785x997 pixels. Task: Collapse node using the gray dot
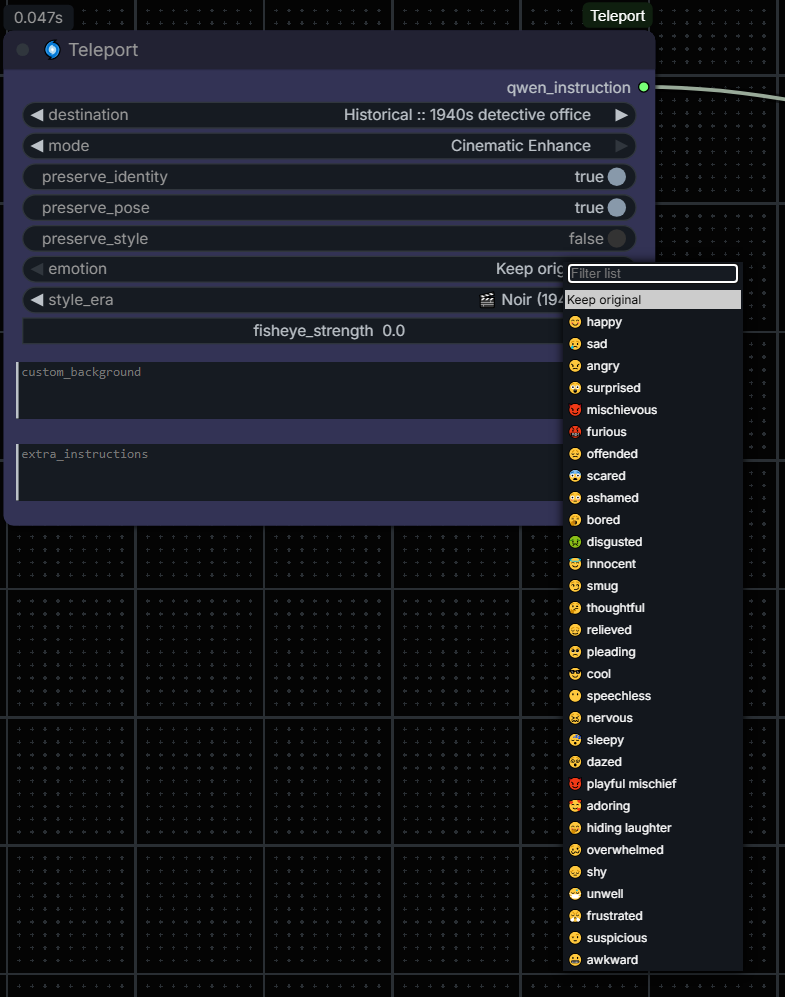(x=23, y=50)
